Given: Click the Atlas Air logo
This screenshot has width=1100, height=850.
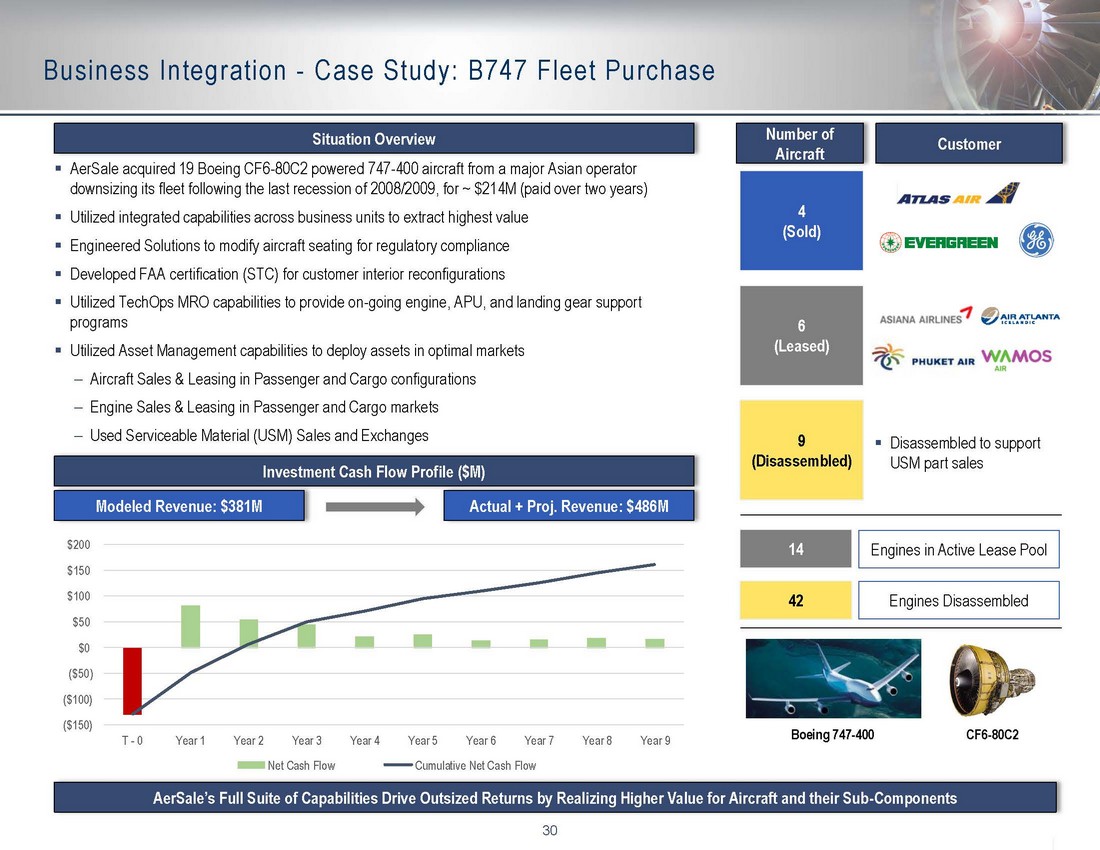Looking at the screenshot, I should coord(957,196).
